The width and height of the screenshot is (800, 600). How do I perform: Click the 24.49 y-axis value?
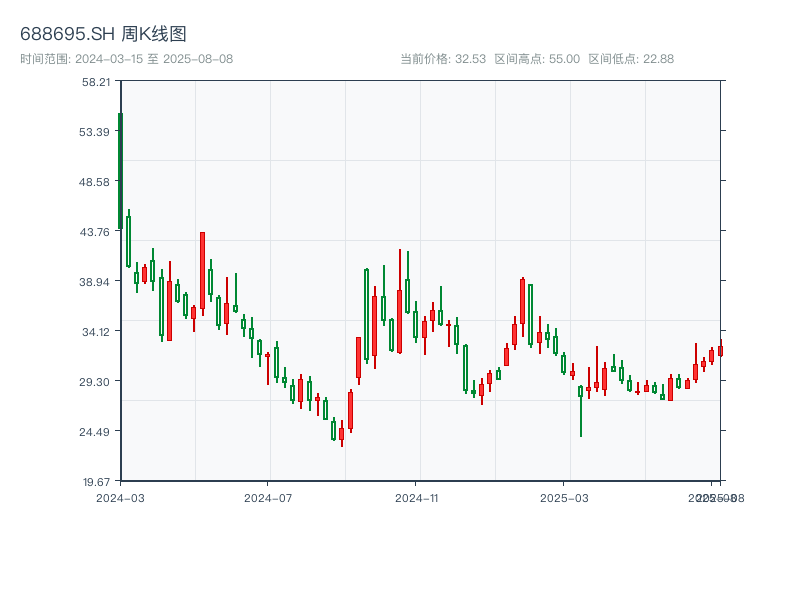pos(94,432)
